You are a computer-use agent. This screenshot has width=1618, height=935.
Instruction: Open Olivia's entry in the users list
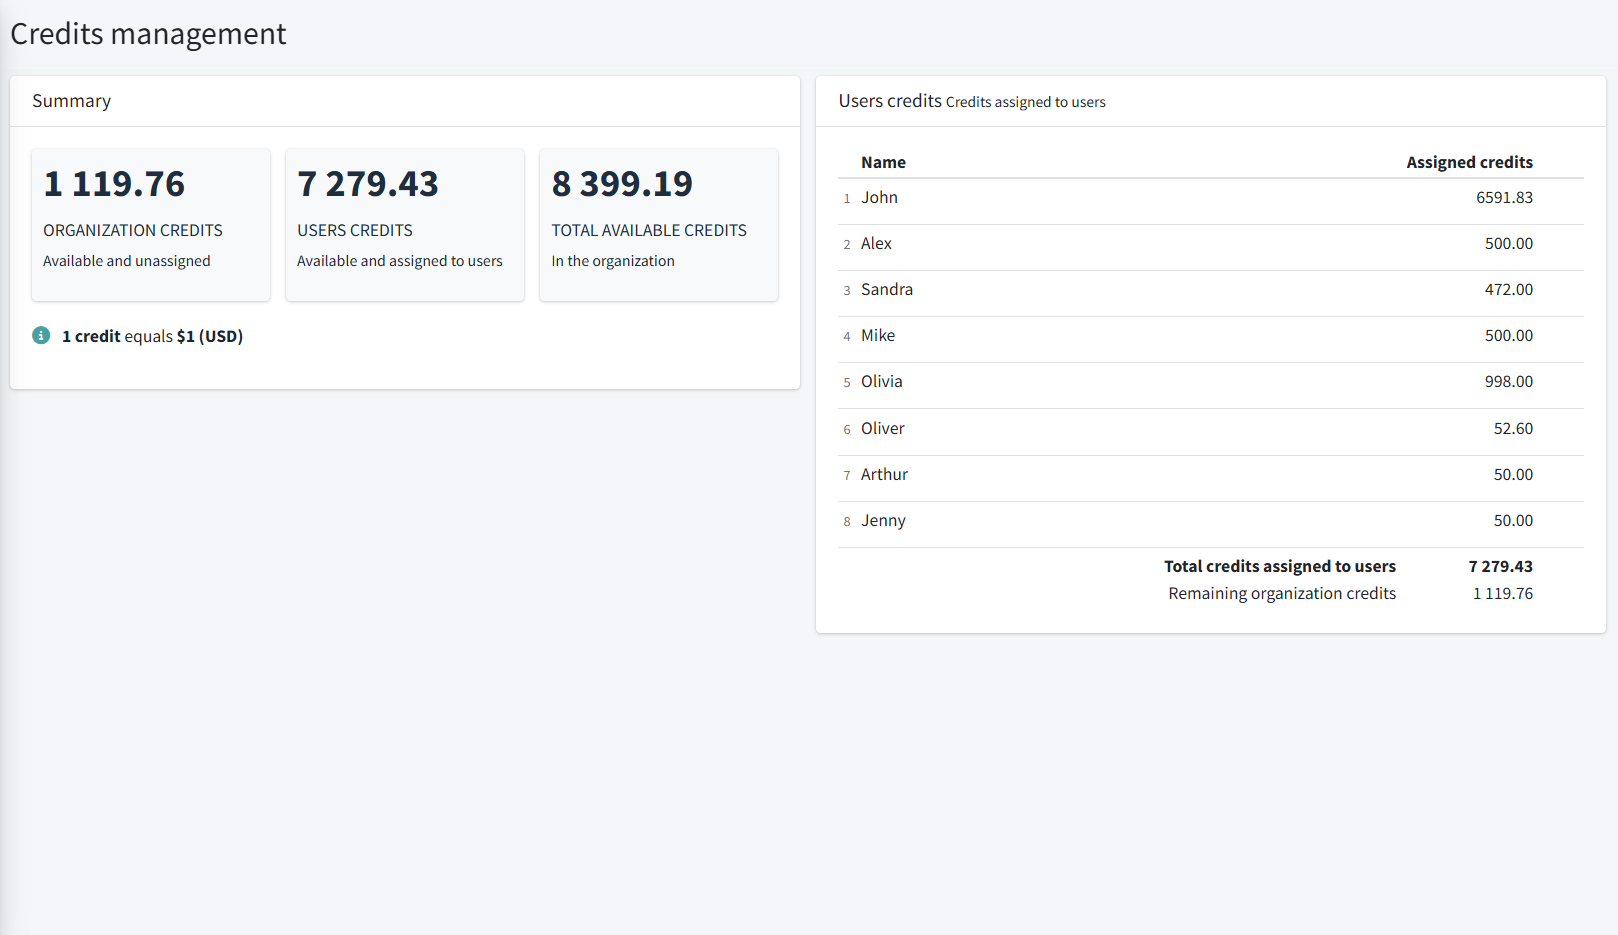click(x=881, y=382)
